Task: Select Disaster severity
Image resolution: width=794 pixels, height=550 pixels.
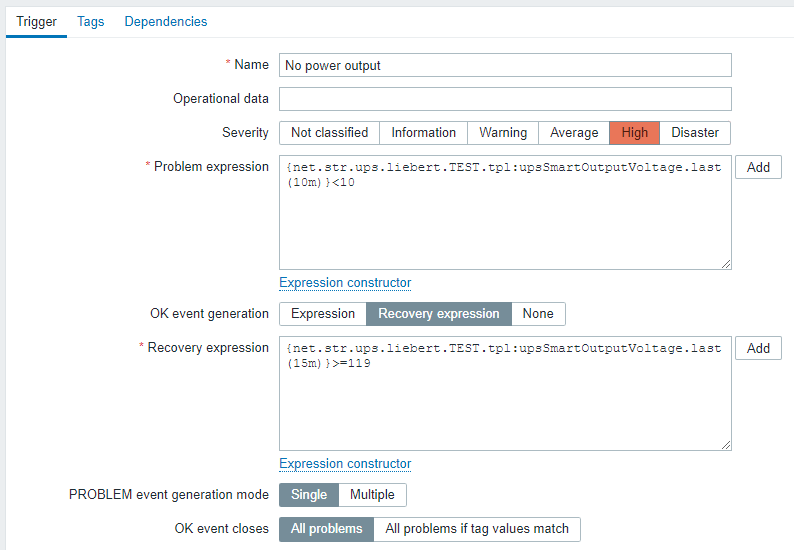Action: pyautogui.click(x=695, y=133)
